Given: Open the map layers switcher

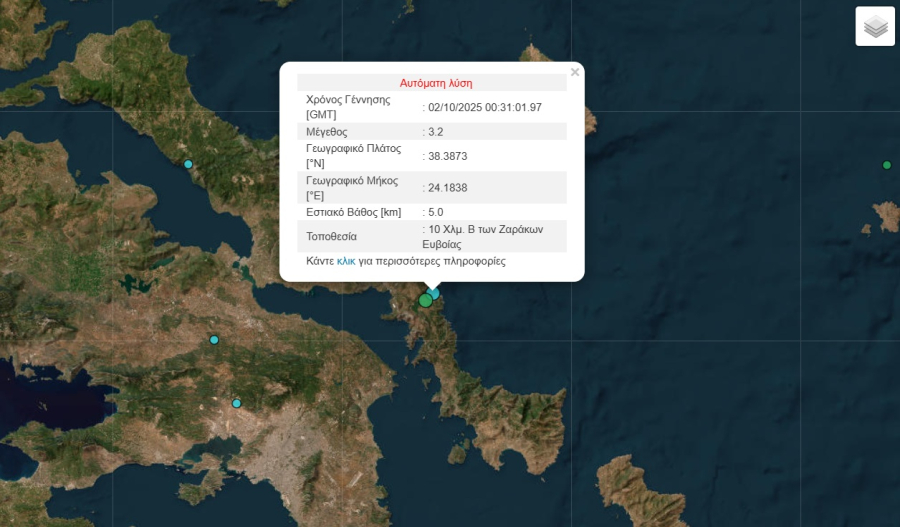Looking at the screenshot, I should 875,27.
